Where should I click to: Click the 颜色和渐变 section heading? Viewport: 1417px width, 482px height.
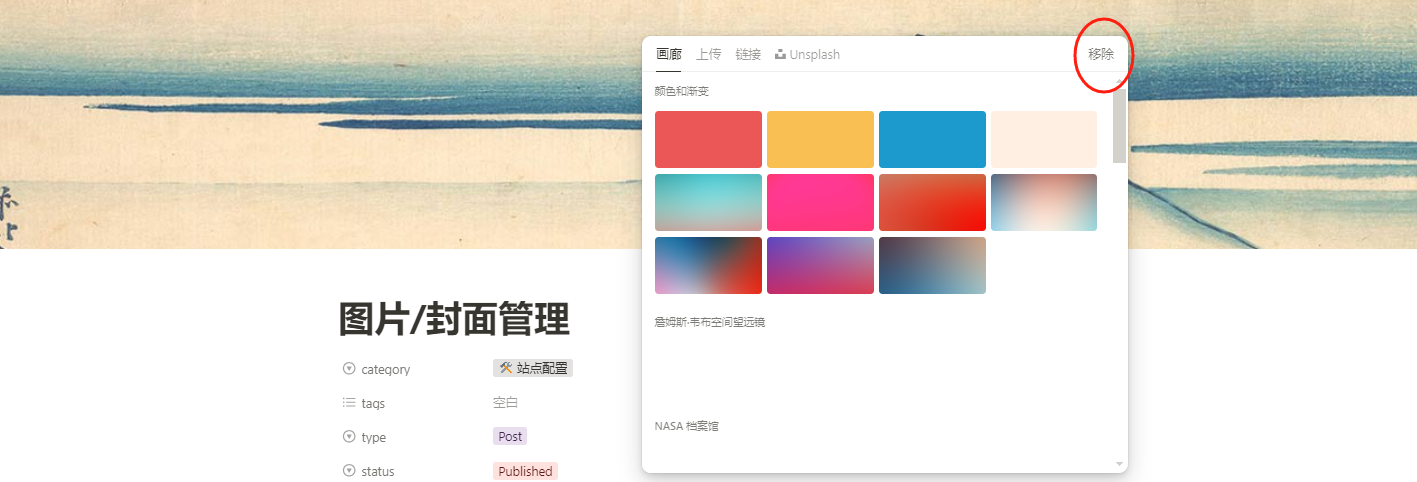[x=682, y=91]
